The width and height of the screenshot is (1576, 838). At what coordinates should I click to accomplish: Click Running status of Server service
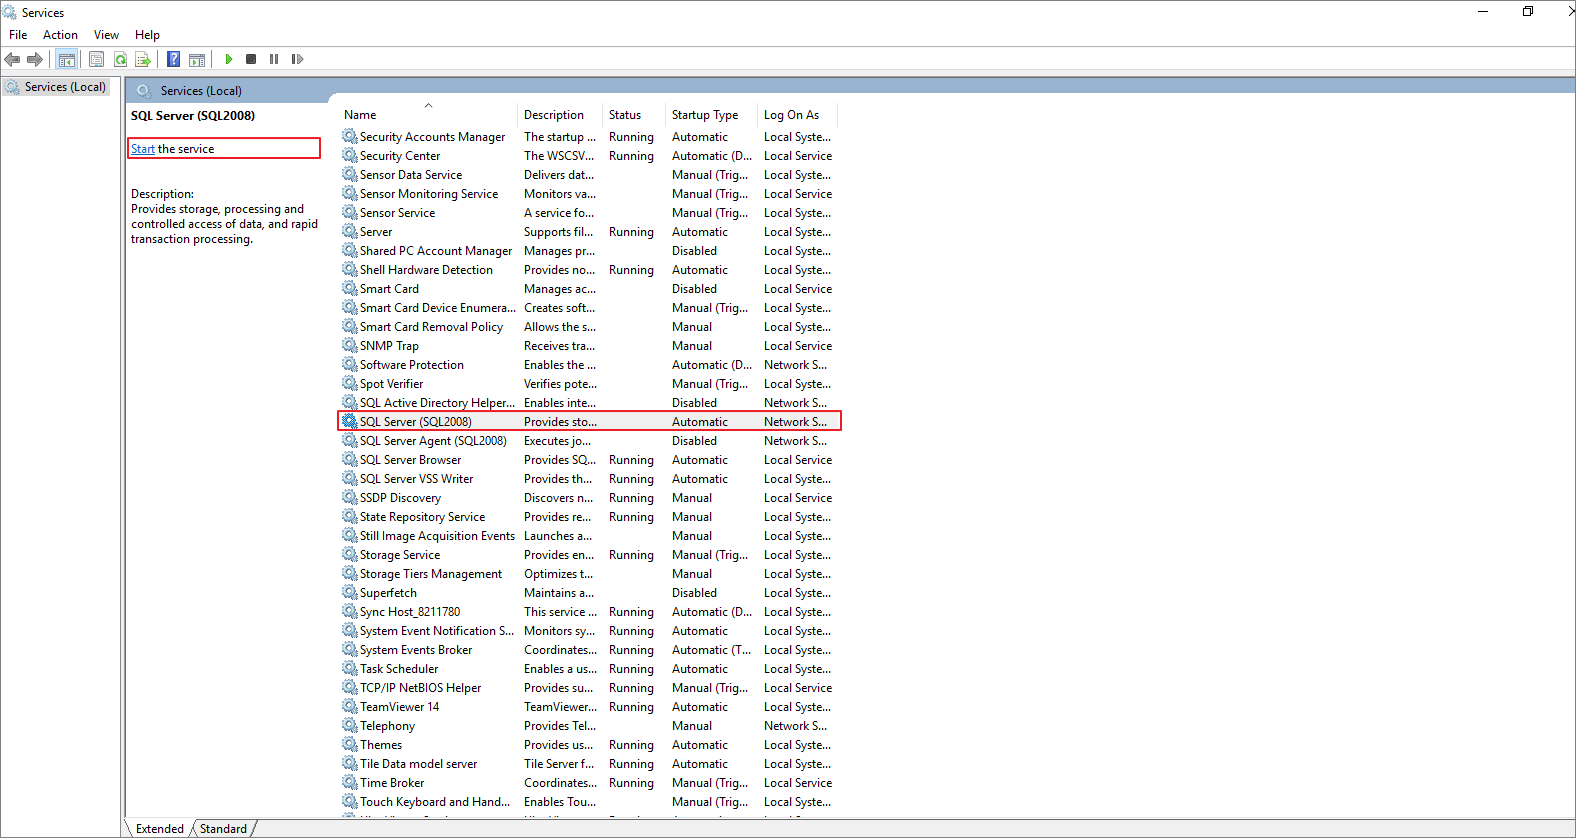[x=631, y=232]
